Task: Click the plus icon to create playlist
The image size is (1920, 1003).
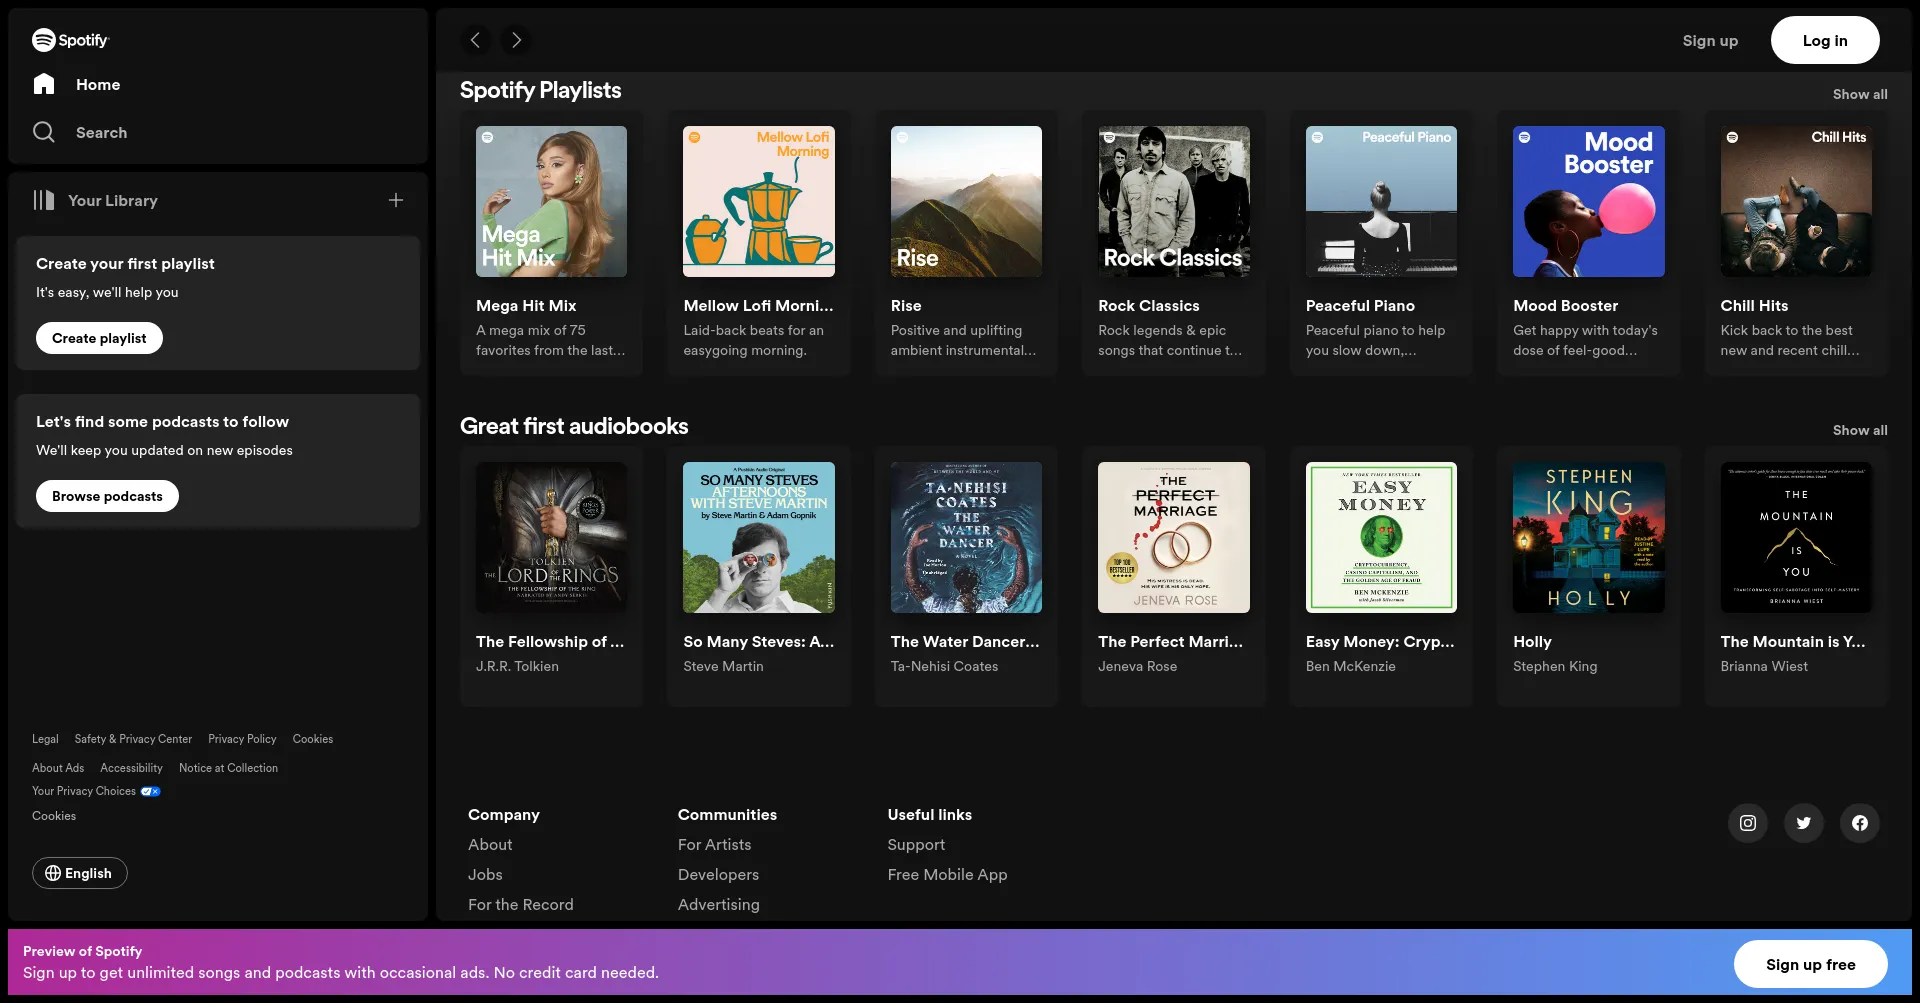Action: pos(396,200)
